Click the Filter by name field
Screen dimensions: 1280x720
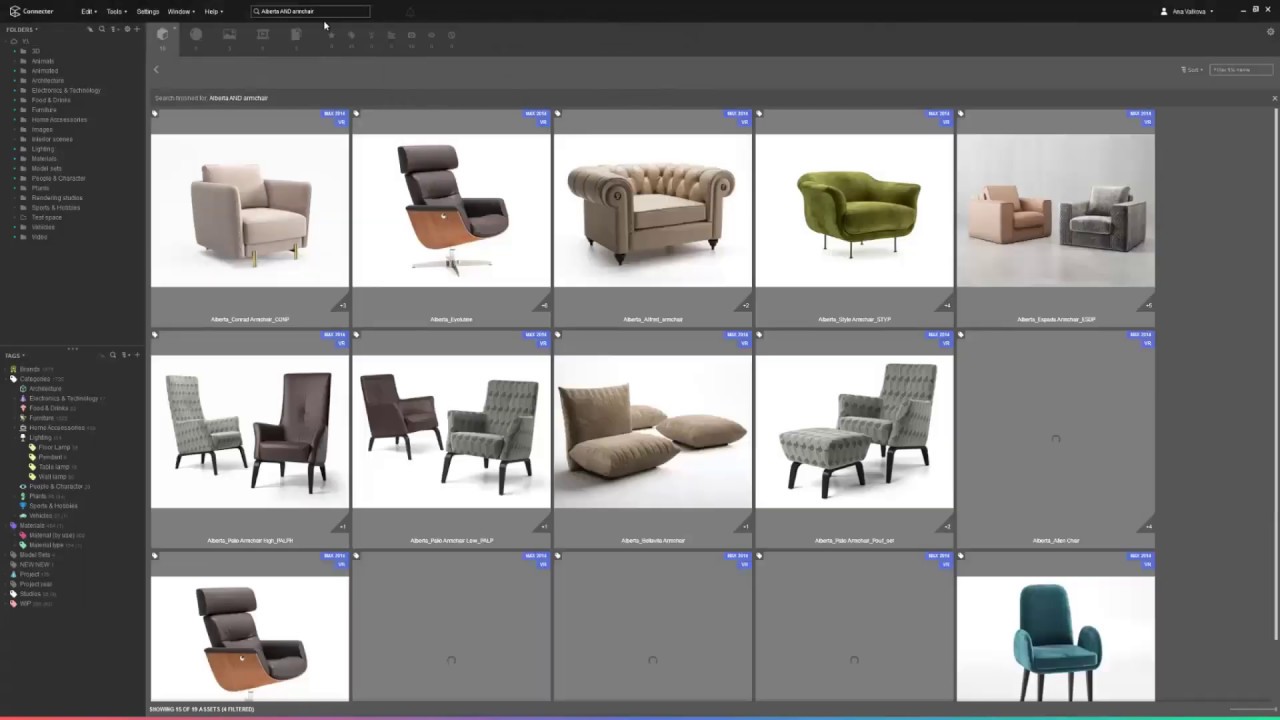[x=1241, y=70]
